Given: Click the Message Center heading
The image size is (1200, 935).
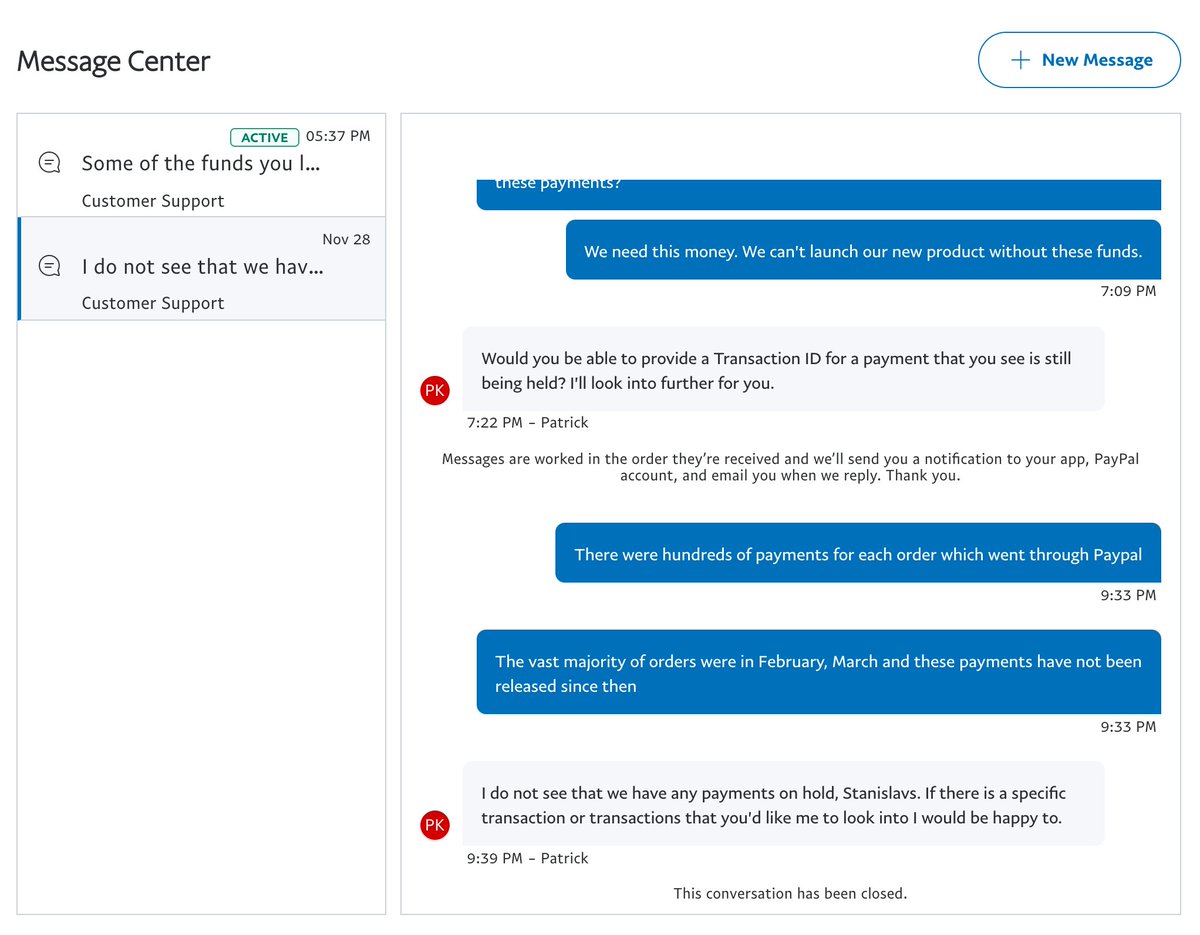Looking at the screenshot, I should click(114, 61).
